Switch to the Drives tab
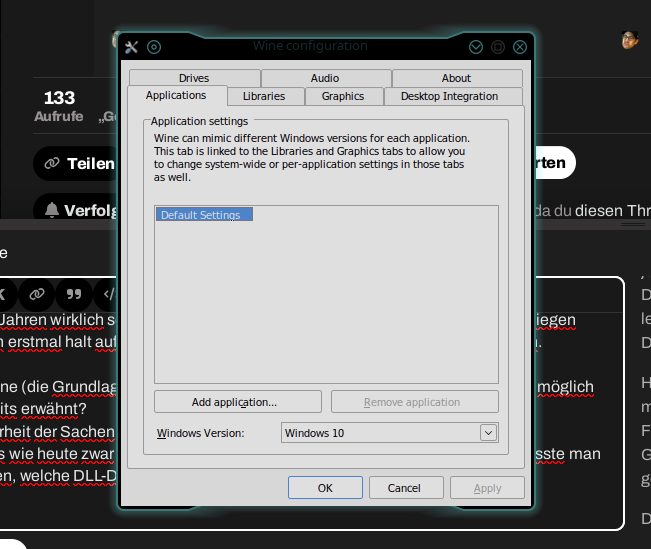Image resolution: width=651 pixels, height=549 pixels. point(194,78)
